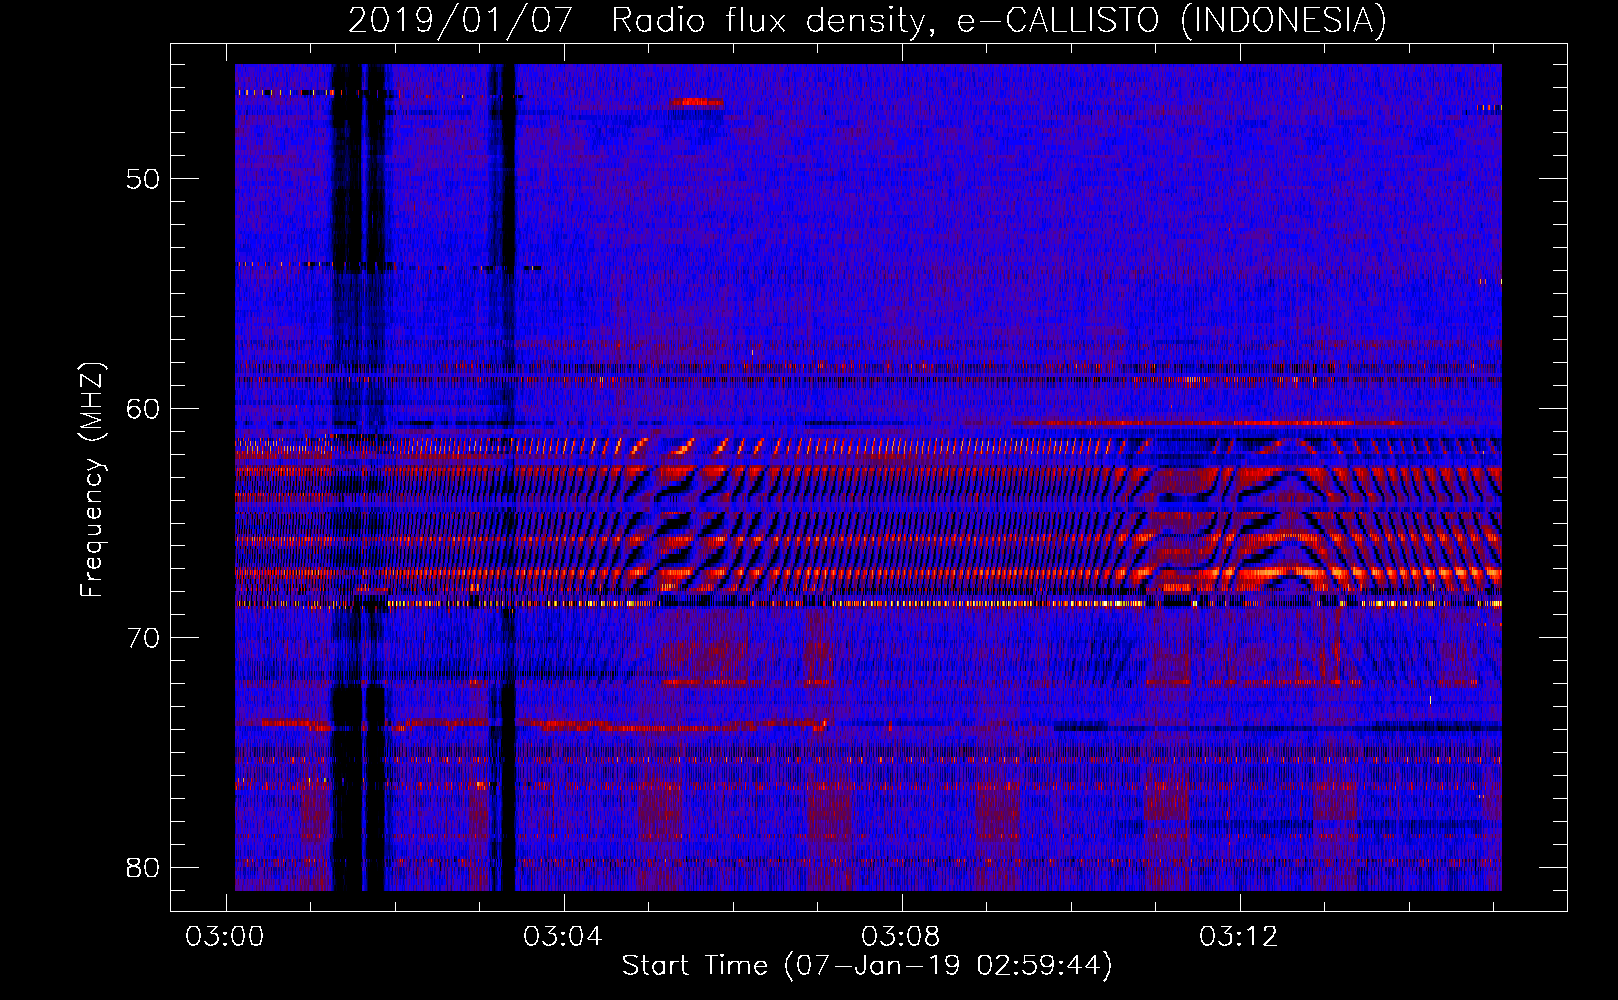Click the 60 MHz frequency tick label
Viewport: 1618px width, 1000px height.
point(142,409)
